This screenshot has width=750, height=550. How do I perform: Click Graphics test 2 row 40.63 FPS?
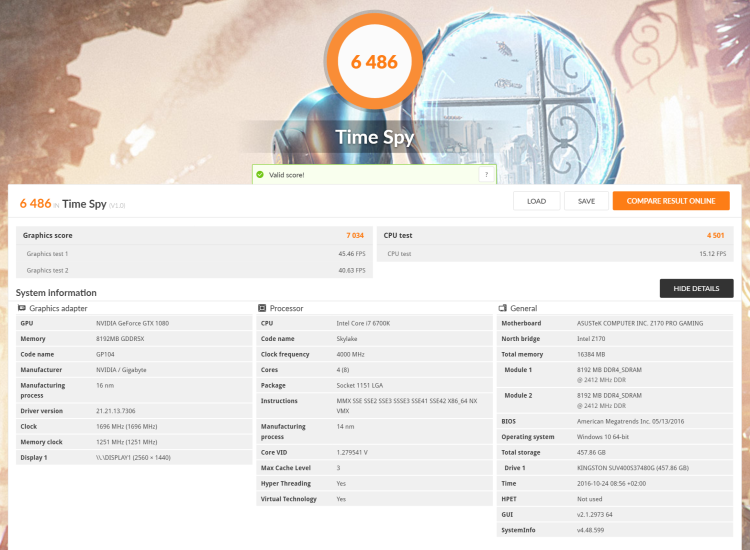click(x=194, y=270)
